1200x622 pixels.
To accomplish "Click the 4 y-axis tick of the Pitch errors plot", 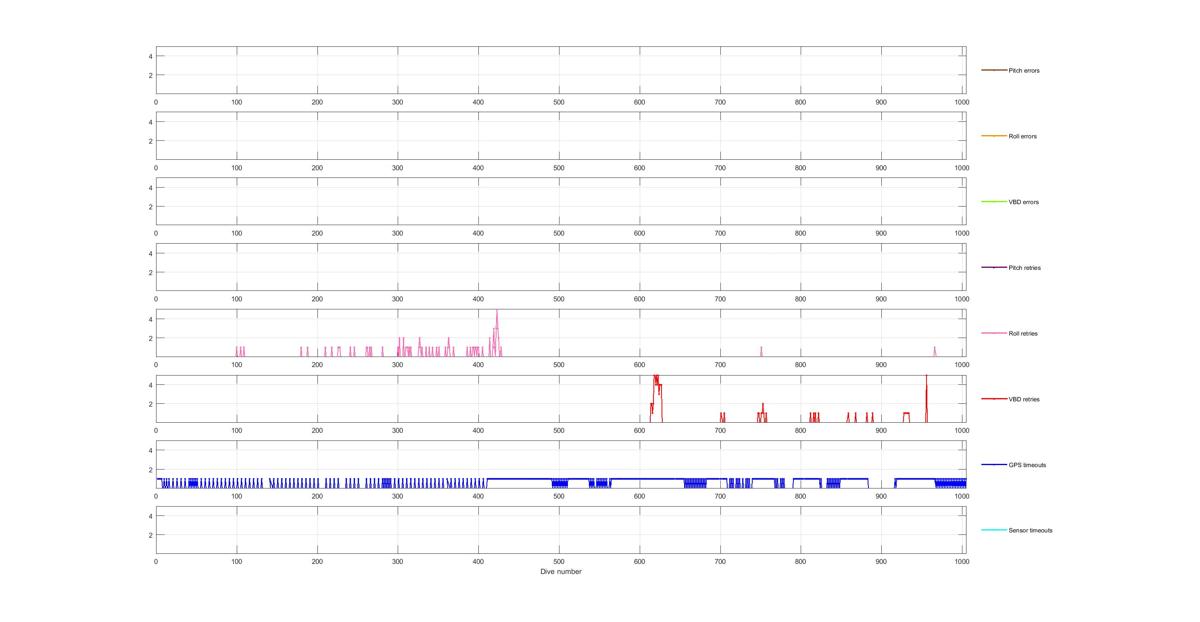I will point(150,56).
